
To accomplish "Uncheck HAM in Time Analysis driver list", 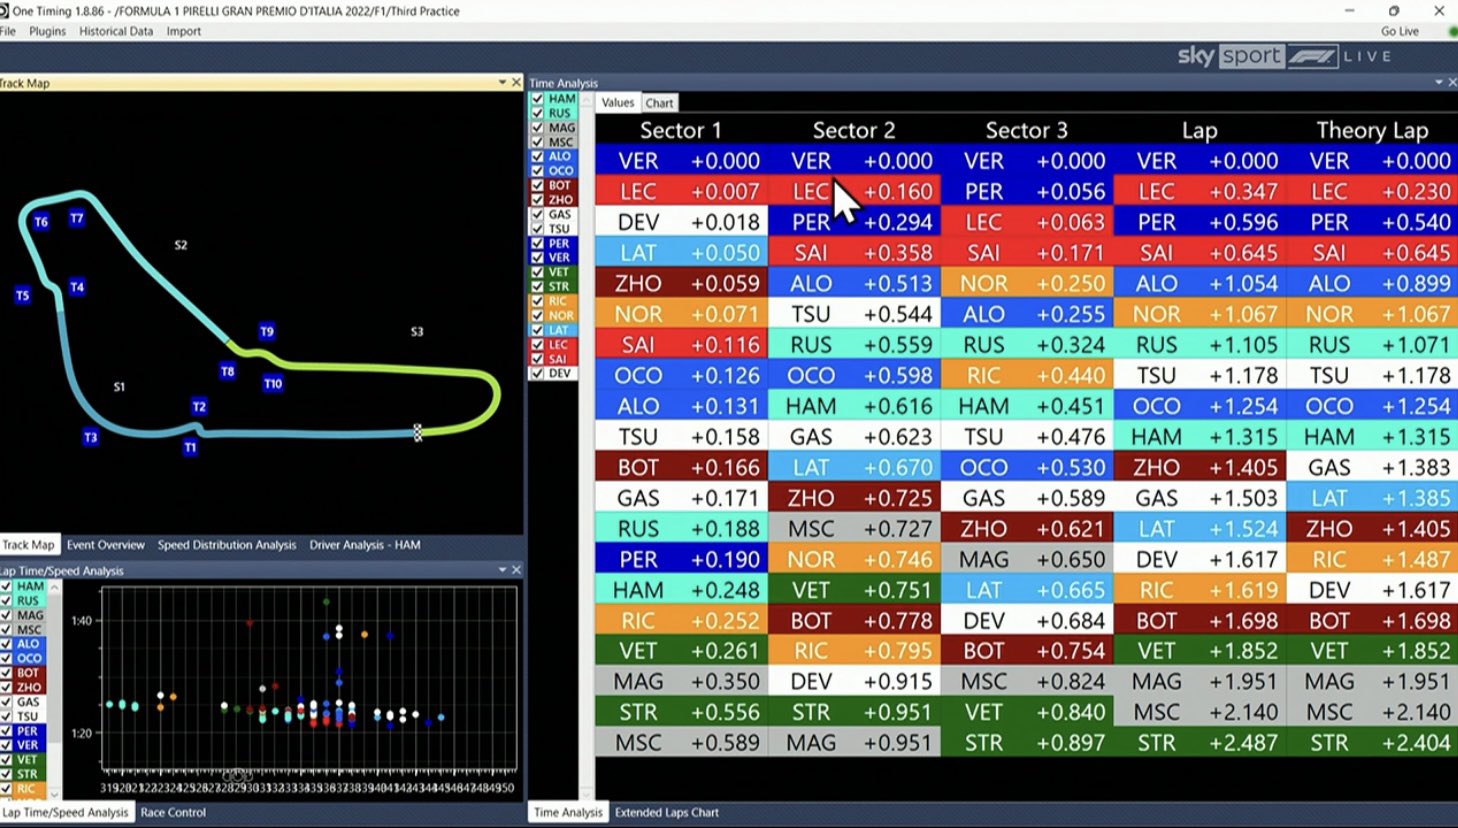I will [x=538, y=99].
